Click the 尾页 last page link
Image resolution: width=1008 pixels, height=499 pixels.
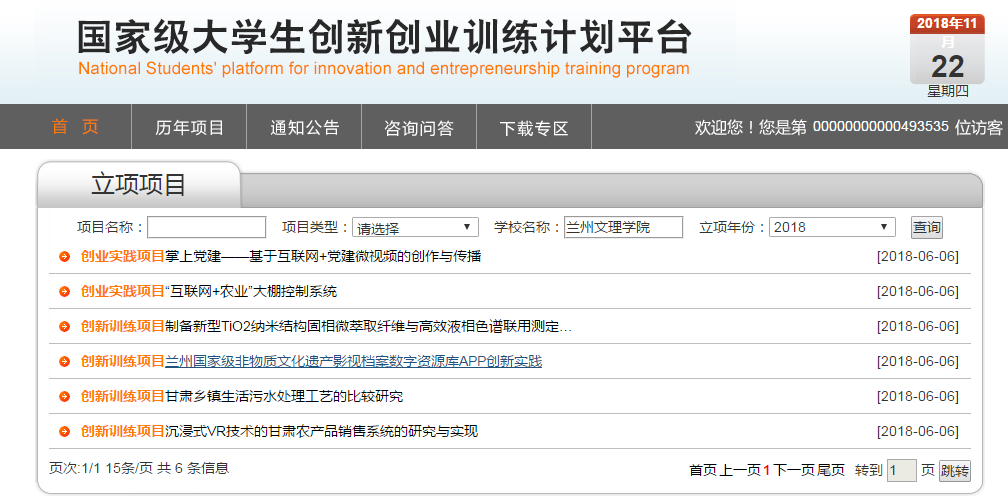831,470
